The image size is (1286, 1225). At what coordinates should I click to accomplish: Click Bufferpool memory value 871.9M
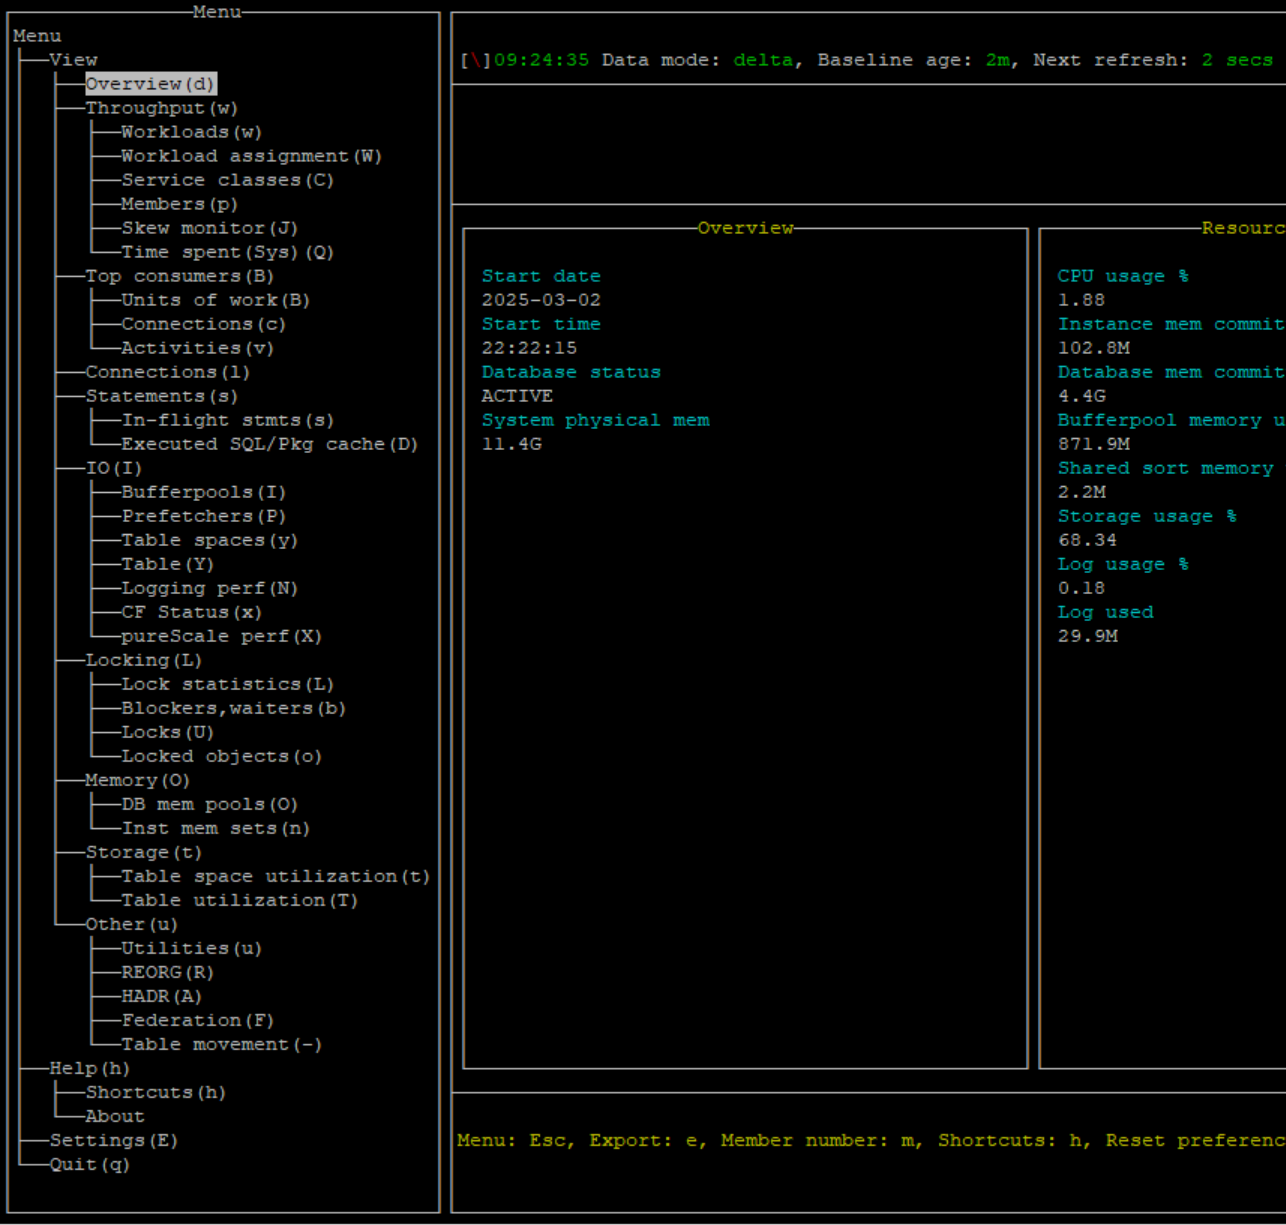pyautogui.click(x=1093, y=444)
